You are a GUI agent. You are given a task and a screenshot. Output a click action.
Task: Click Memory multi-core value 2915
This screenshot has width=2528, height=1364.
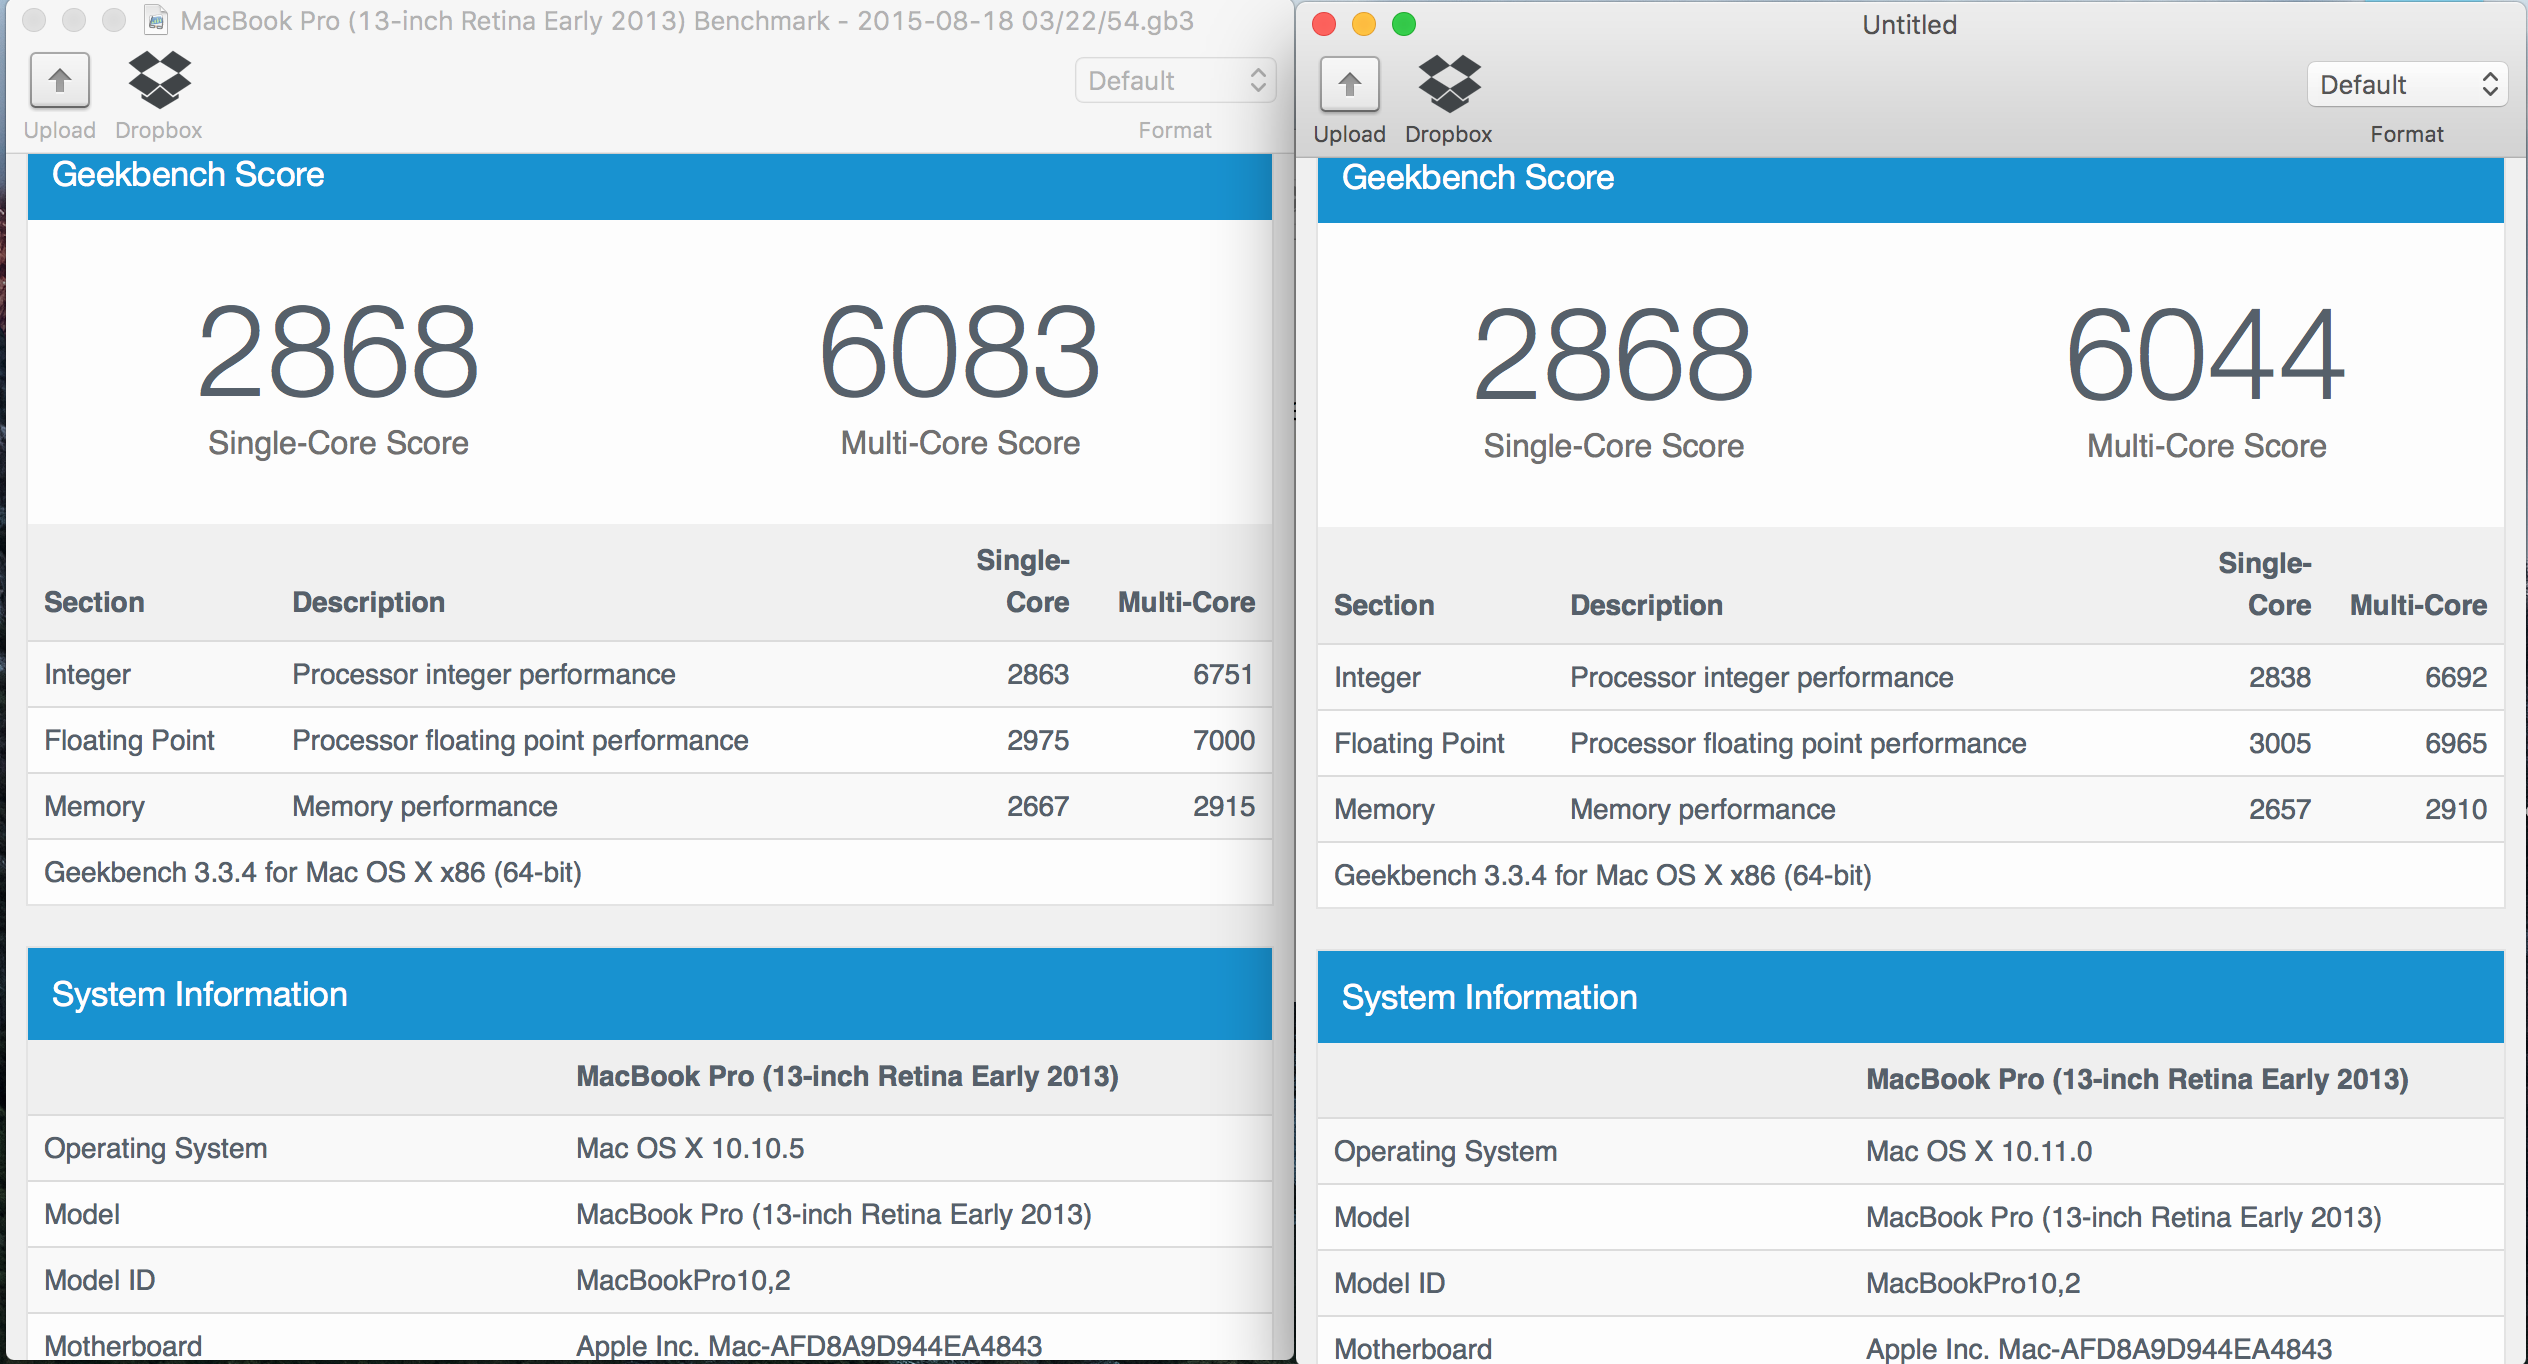pyautogui.click(x=1223, y=806)
